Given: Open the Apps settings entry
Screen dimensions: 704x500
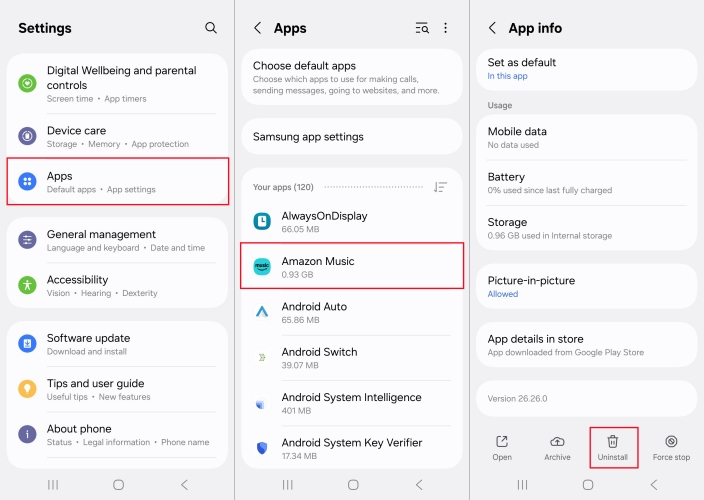Looking at the screenshot, I should pyautogui.click(x=118, y=181).
